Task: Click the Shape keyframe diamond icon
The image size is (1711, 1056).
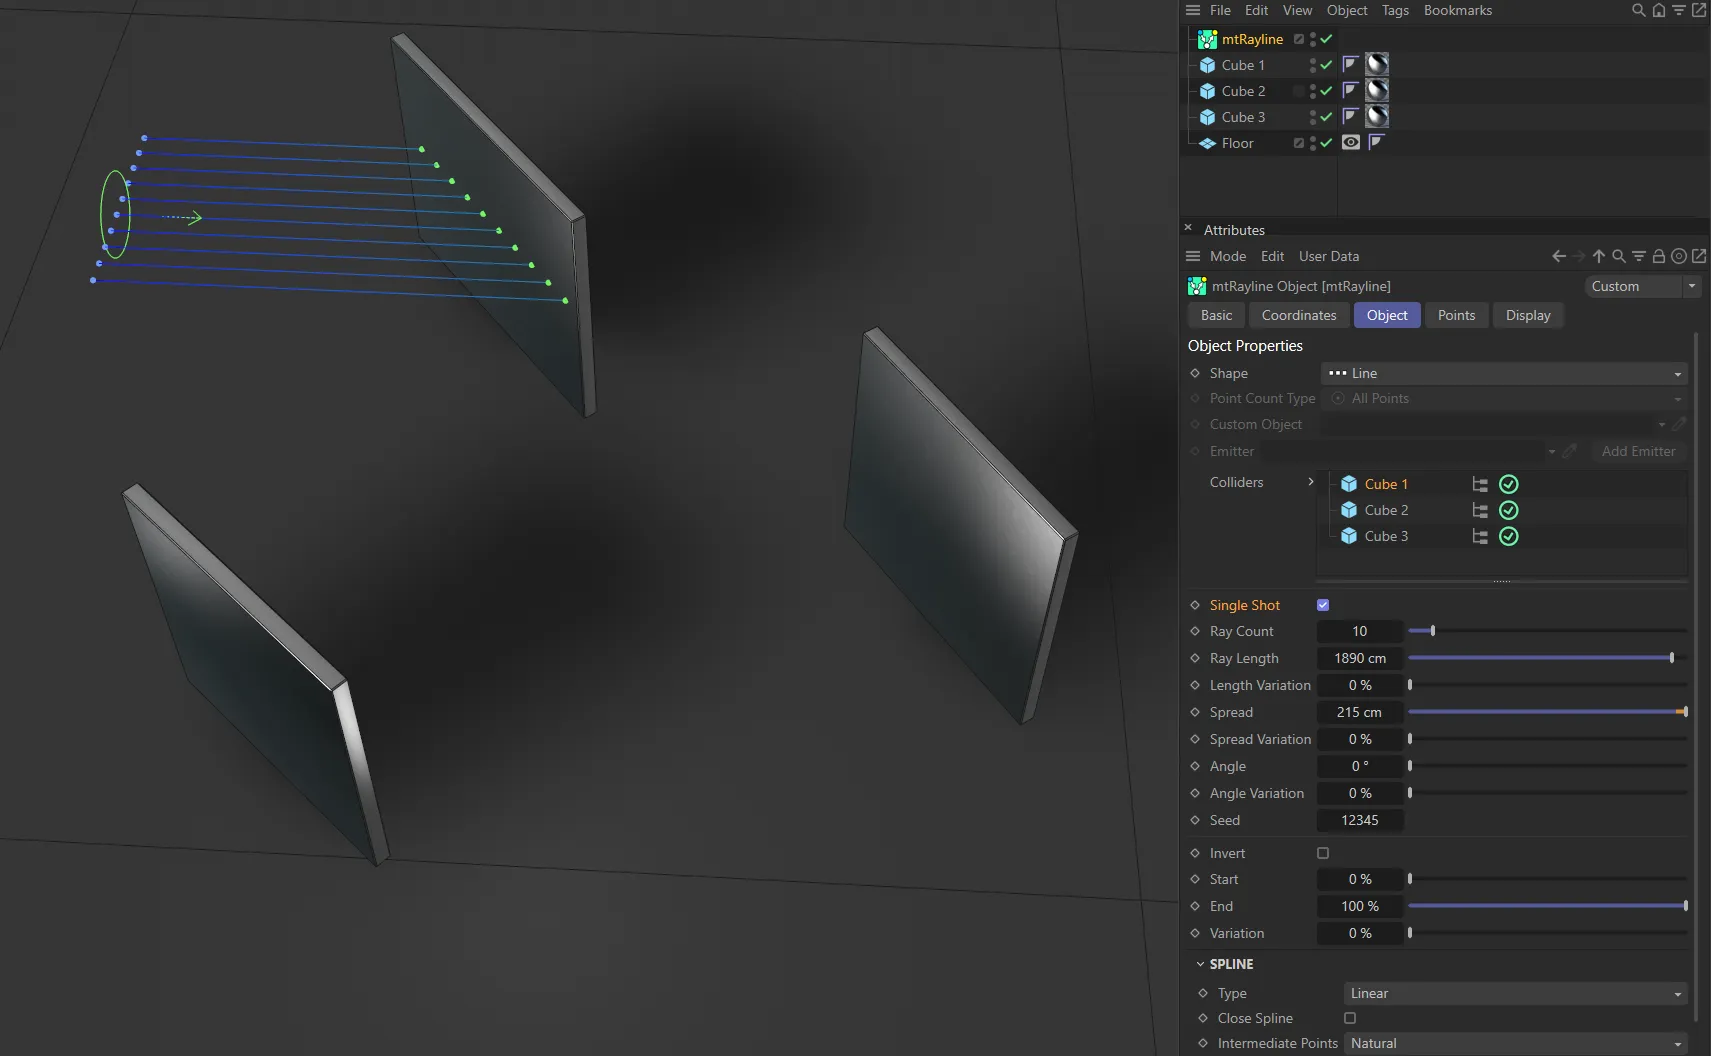Action: pyautogui.click(x=1195, y=373)
